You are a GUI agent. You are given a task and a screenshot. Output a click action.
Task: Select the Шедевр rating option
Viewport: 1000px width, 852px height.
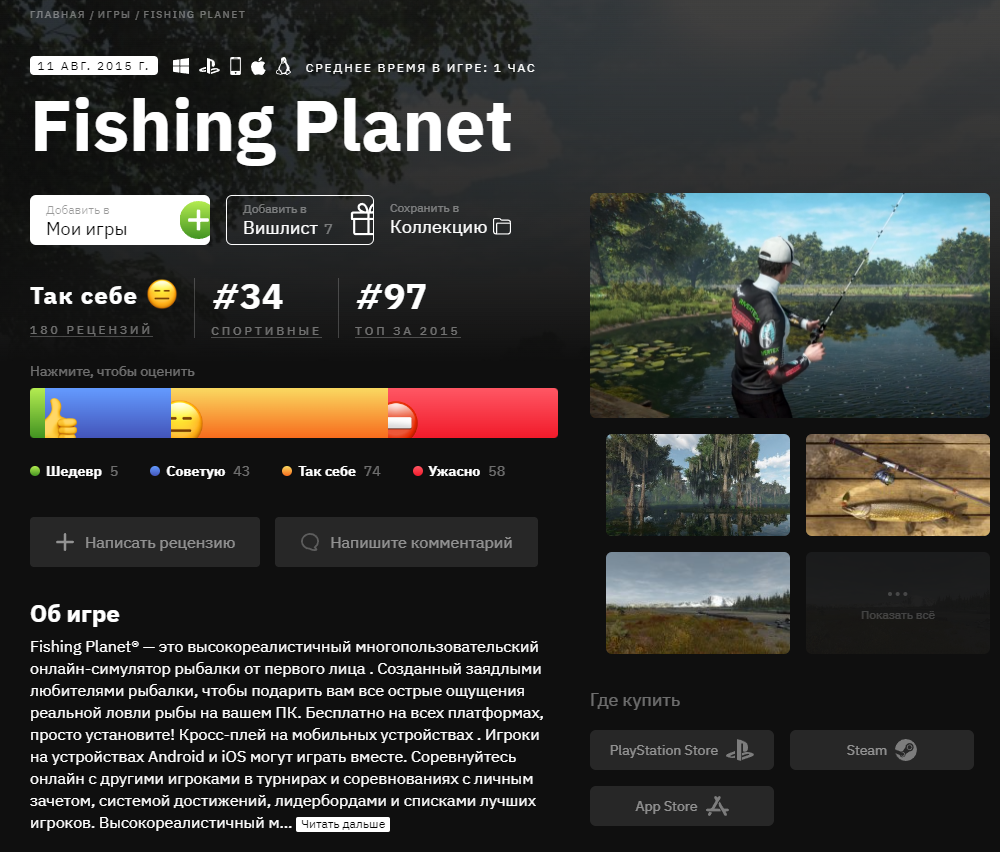(74, 471)
